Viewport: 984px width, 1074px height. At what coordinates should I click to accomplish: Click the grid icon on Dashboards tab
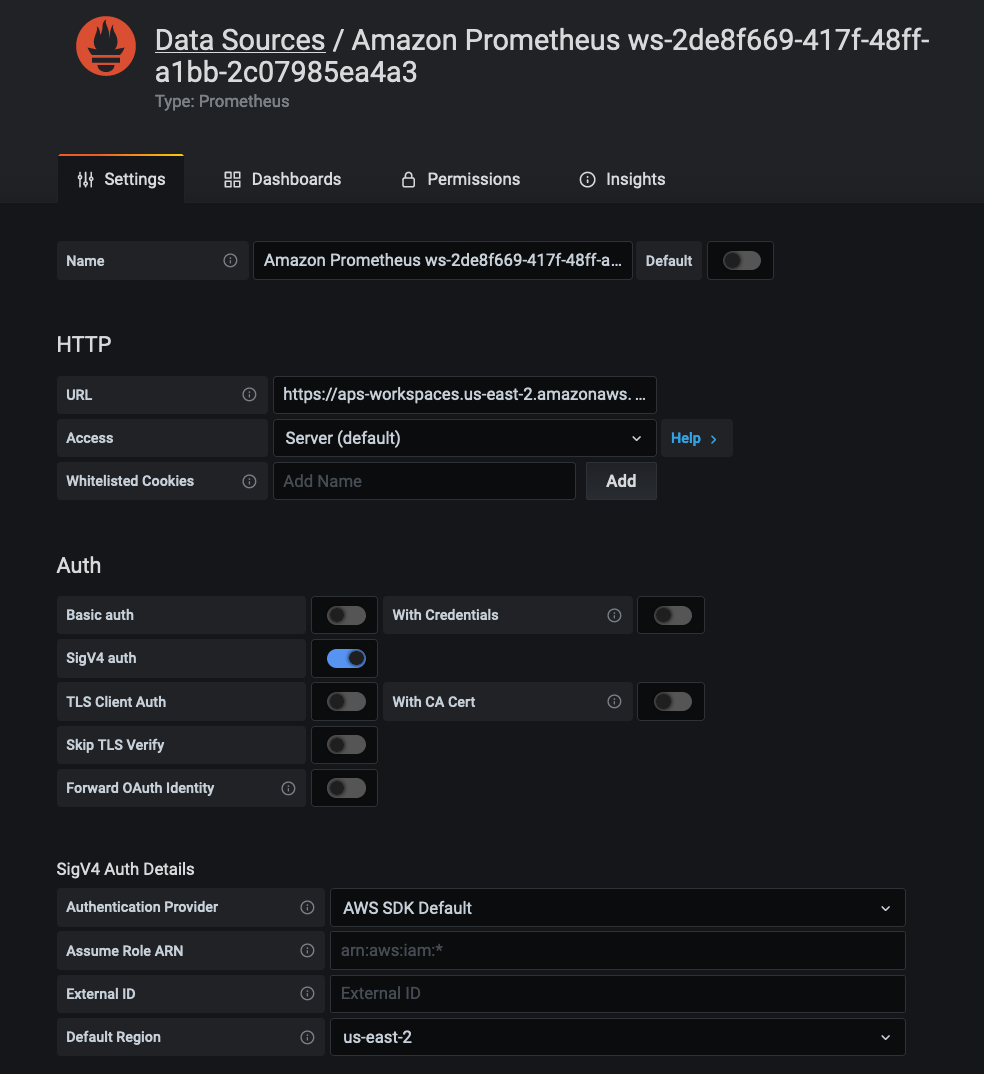pyautogui.click(x=232, y=179)
